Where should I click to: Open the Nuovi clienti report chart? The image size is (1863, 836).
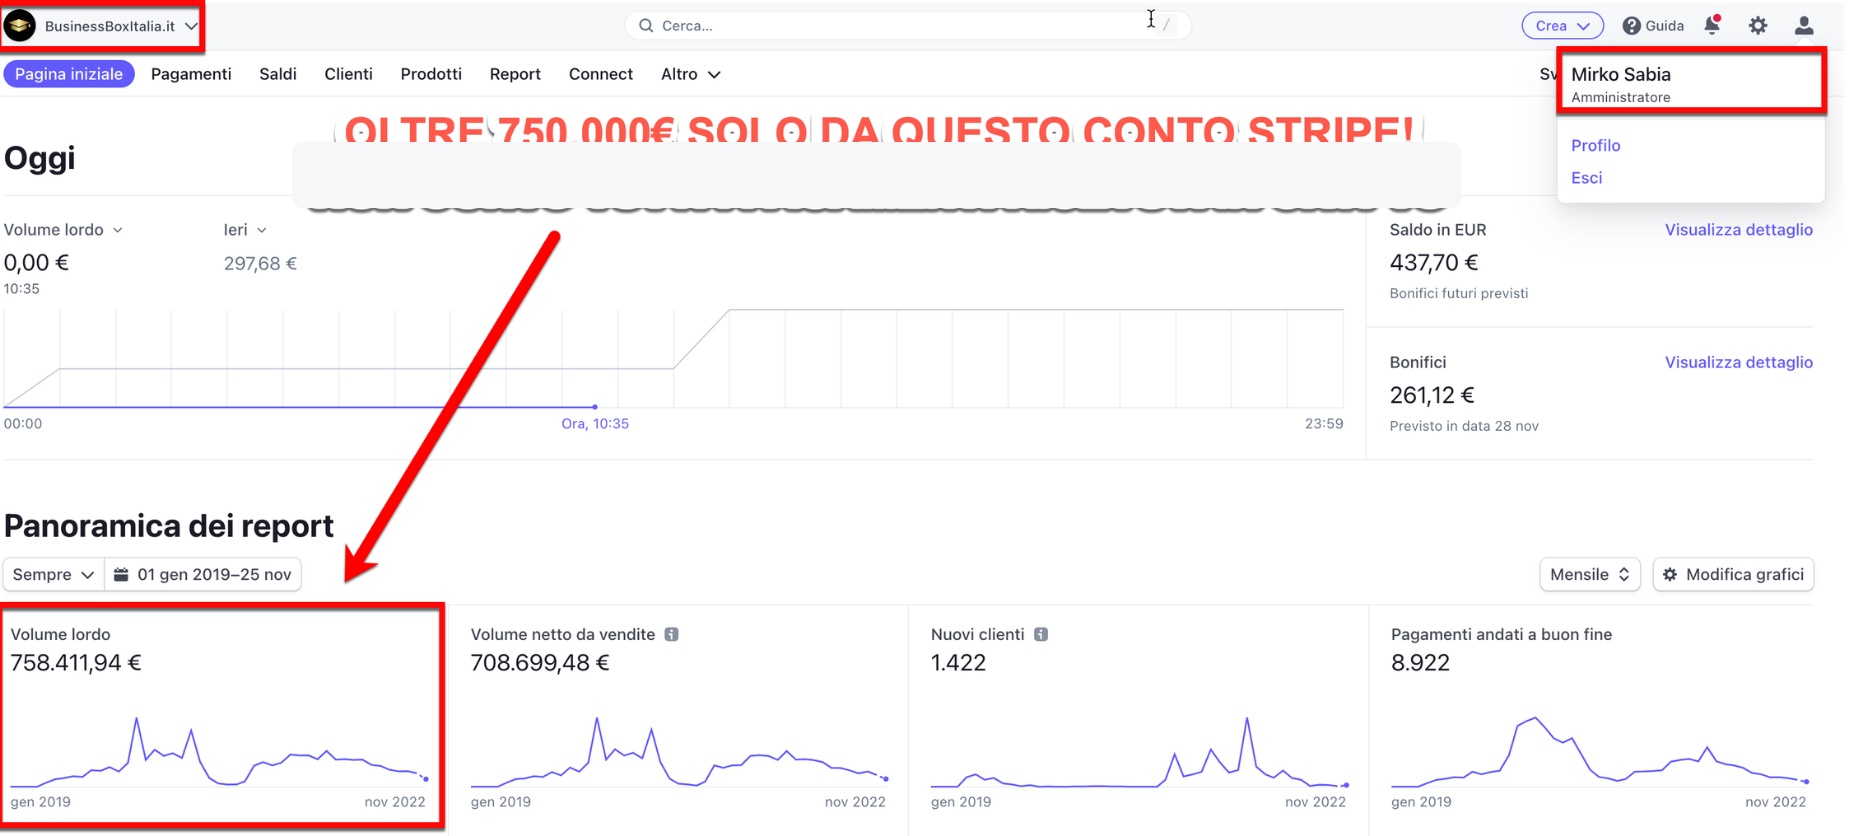pos(1139,752)
